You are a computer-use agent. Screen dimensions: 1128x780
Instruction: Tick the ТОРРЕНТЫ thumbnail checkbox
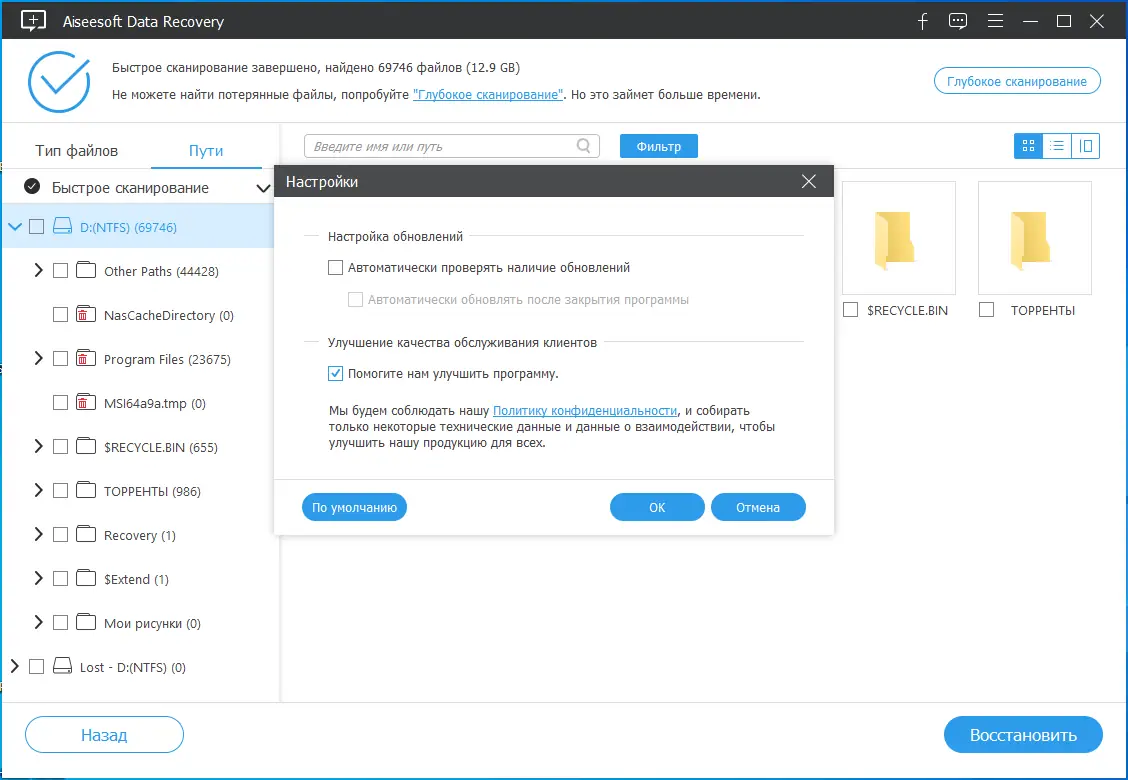986,309
